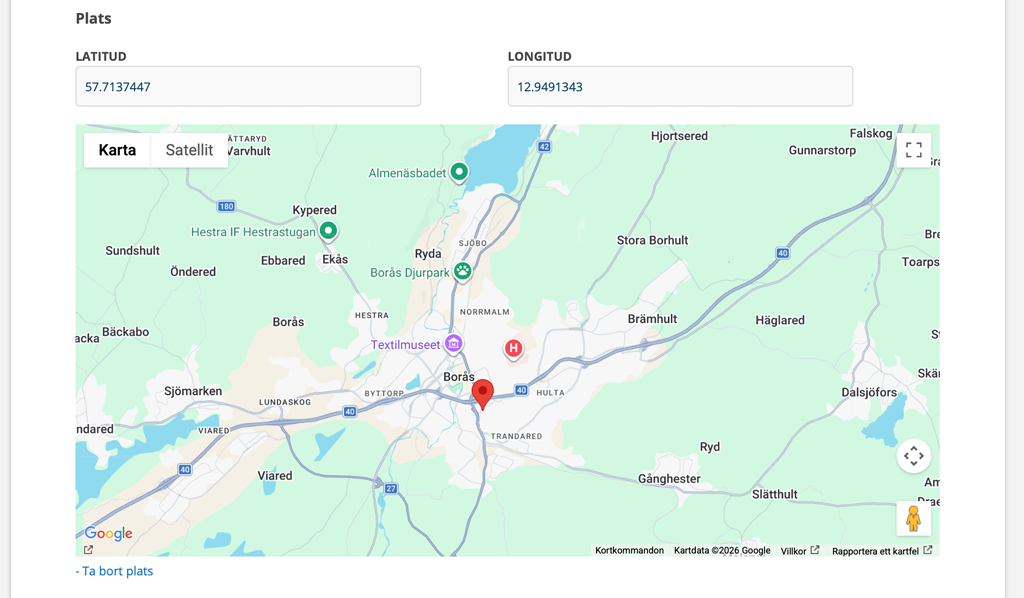1024x598 pixels.
Task: Select Hestra IF Hestrastugan marker
Action: tap(327, 232)
